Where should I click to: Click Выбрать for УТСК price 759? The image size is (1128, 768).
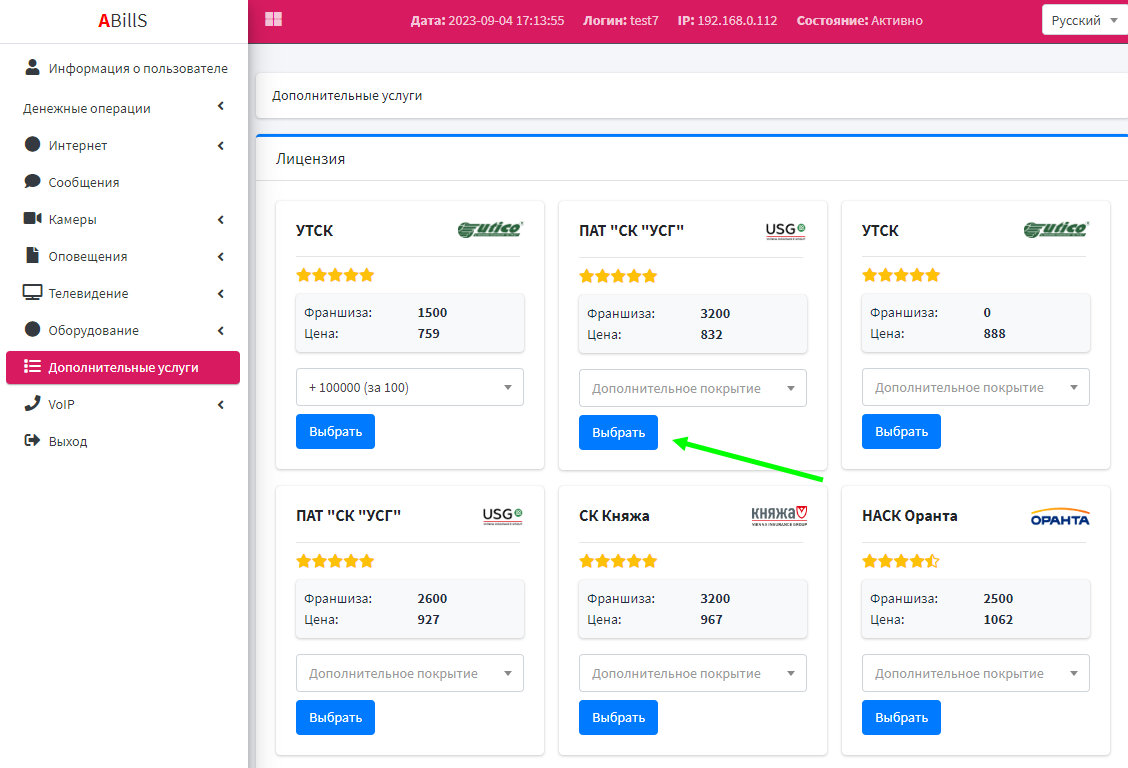coord(335,431)
